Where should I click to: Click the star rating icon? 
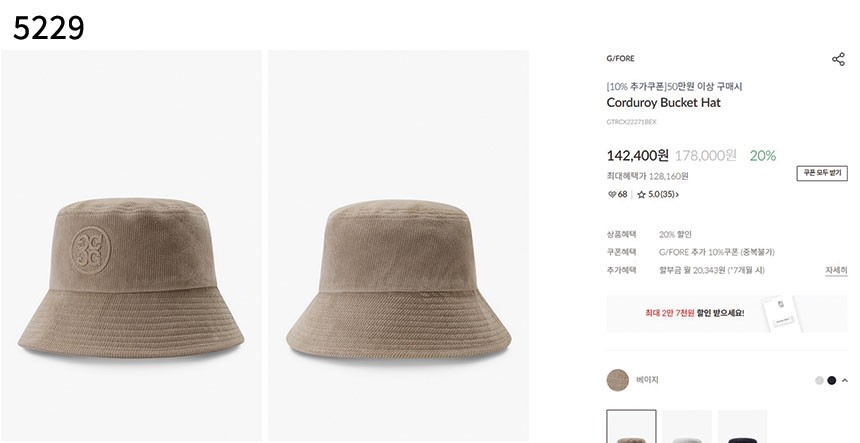click(642, 195)
